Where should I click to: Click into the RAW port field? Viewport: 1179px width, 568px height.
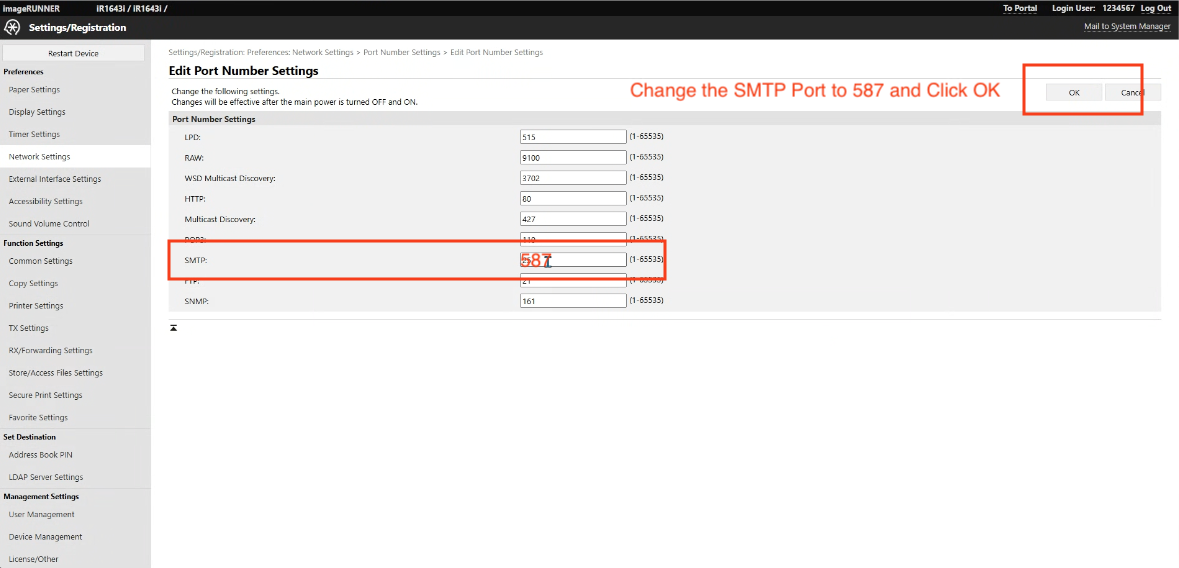573,157
